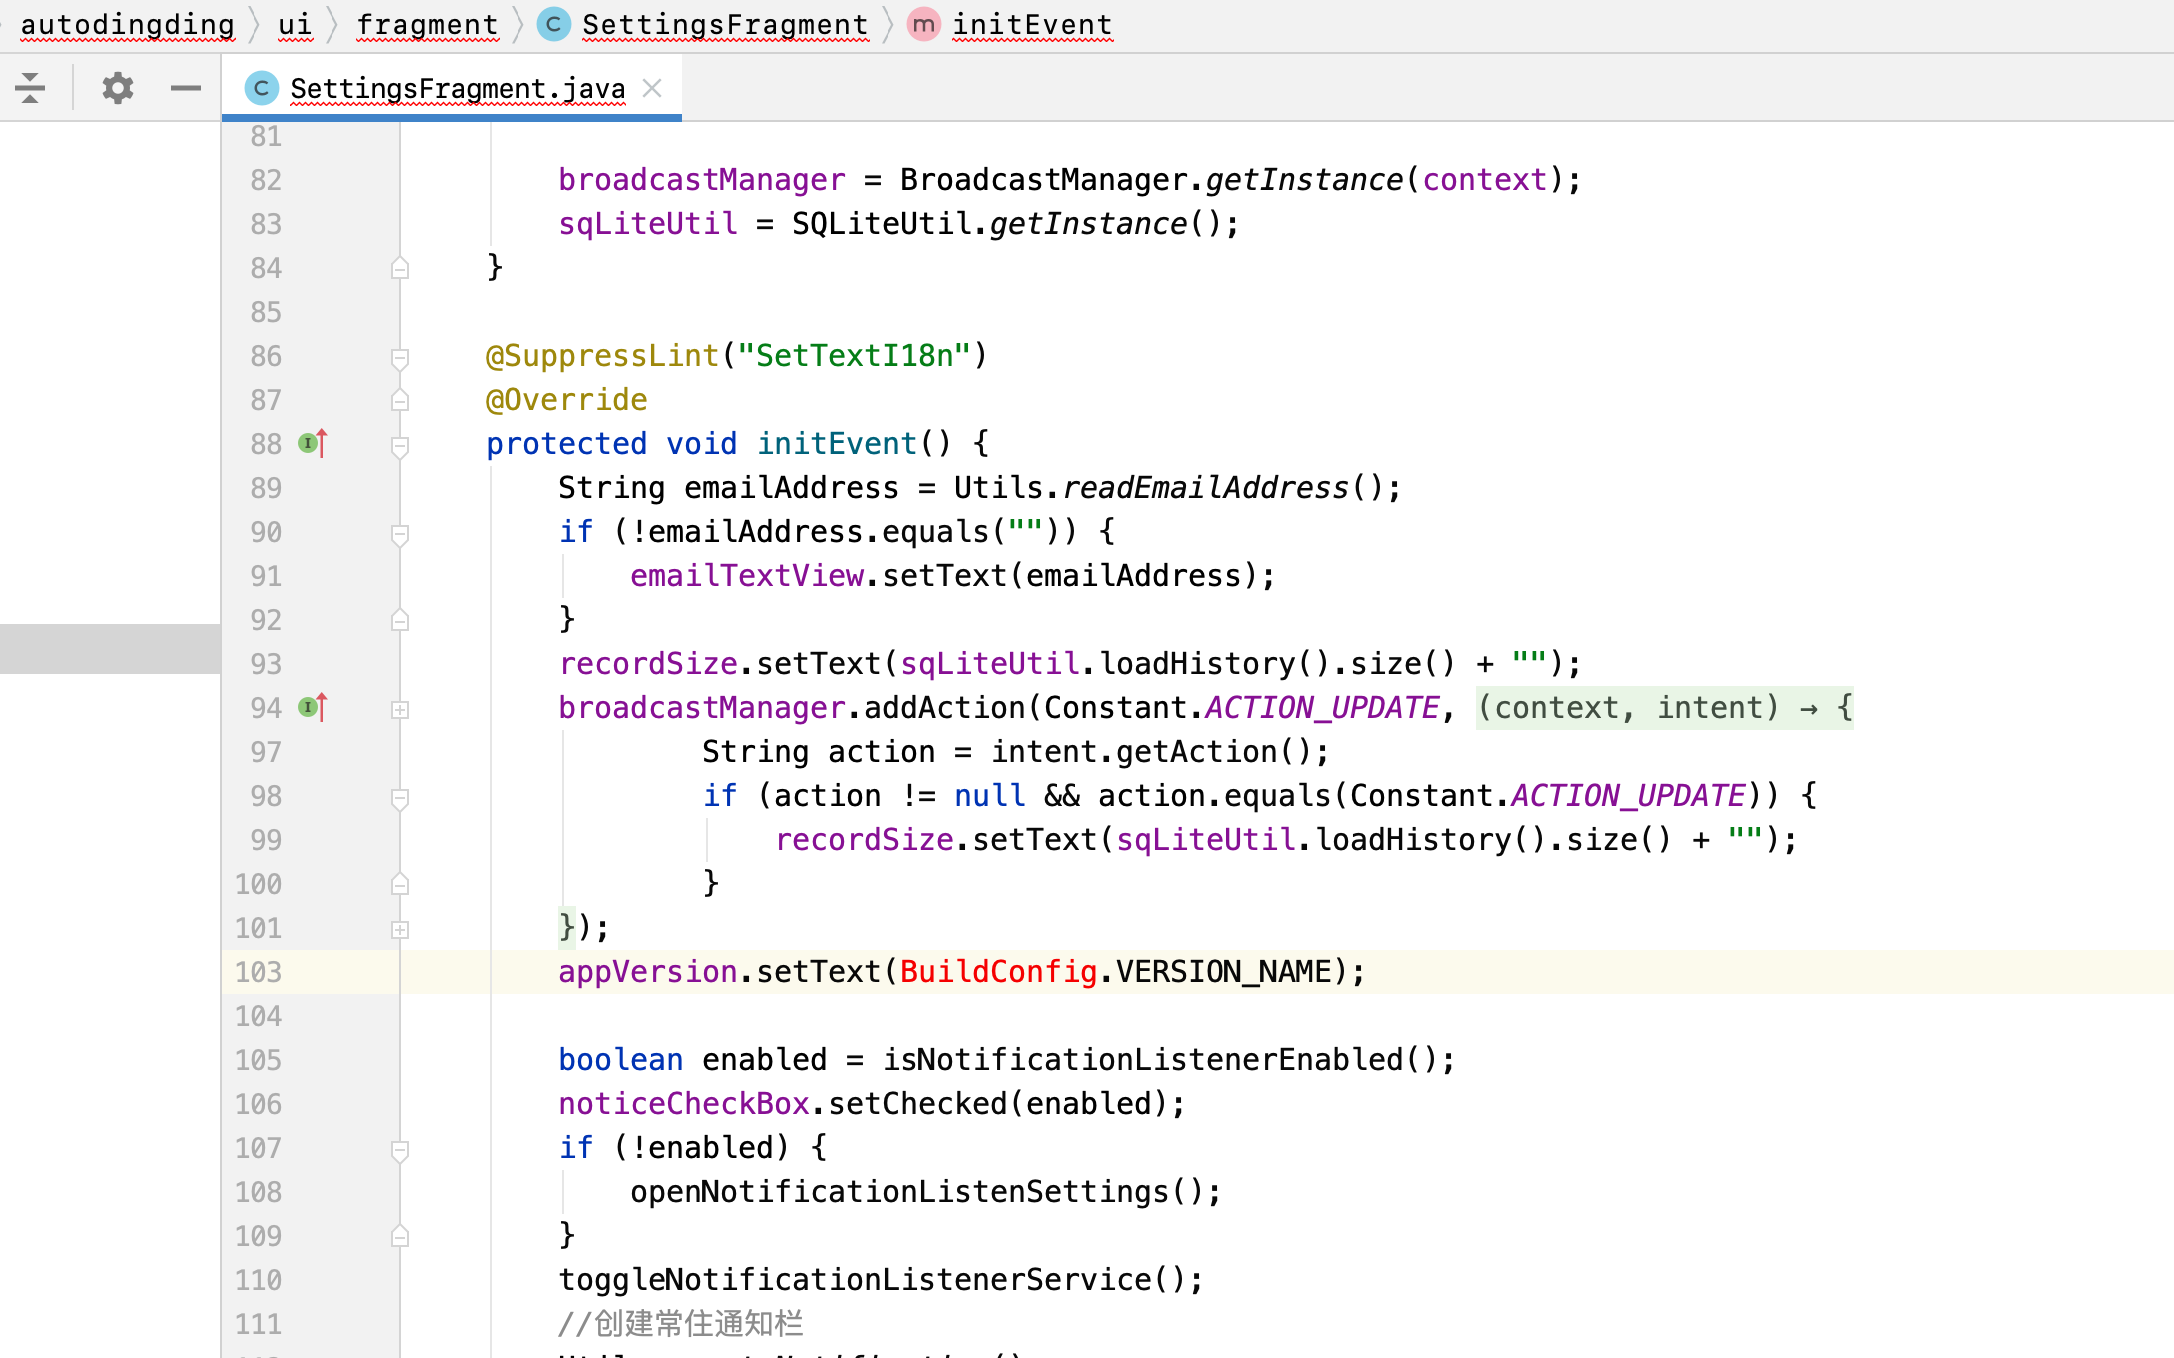Collapse the fold region at line 86
2174x1358 pixels.
click(x=400, y=356)
